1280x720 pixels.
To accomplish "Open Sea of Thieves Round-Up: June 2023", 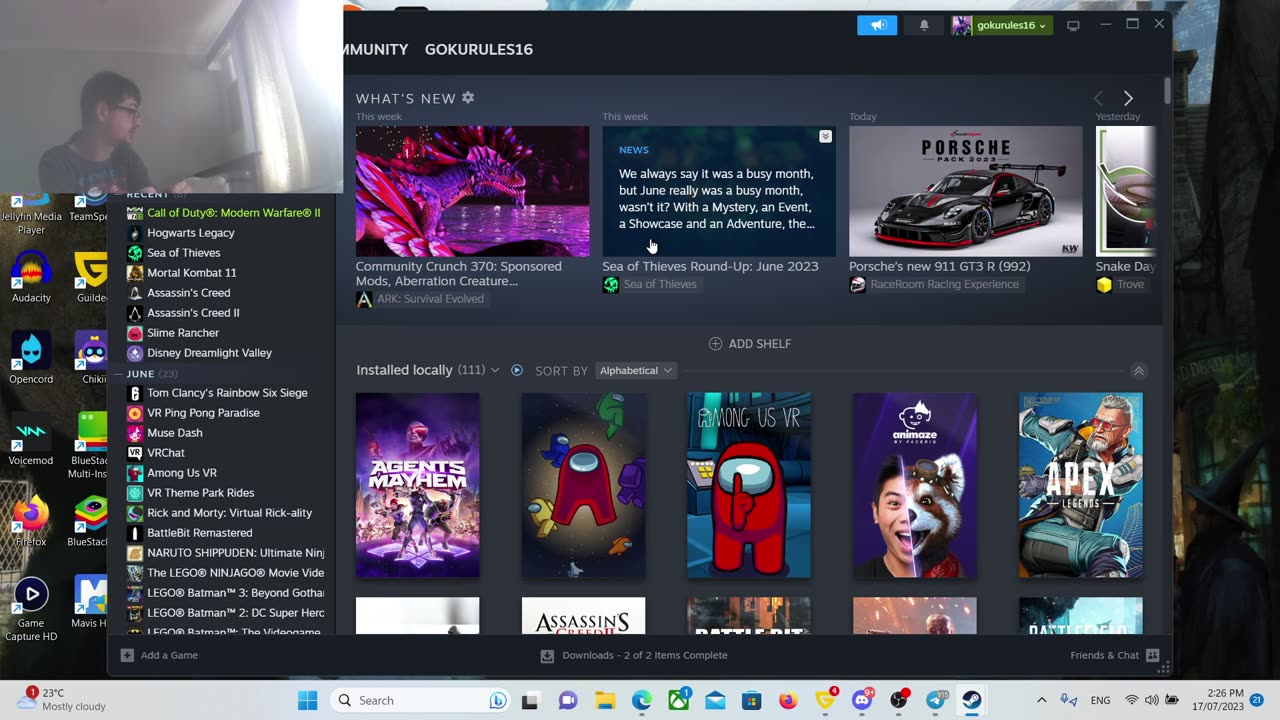I will click(x=710, y=266).
